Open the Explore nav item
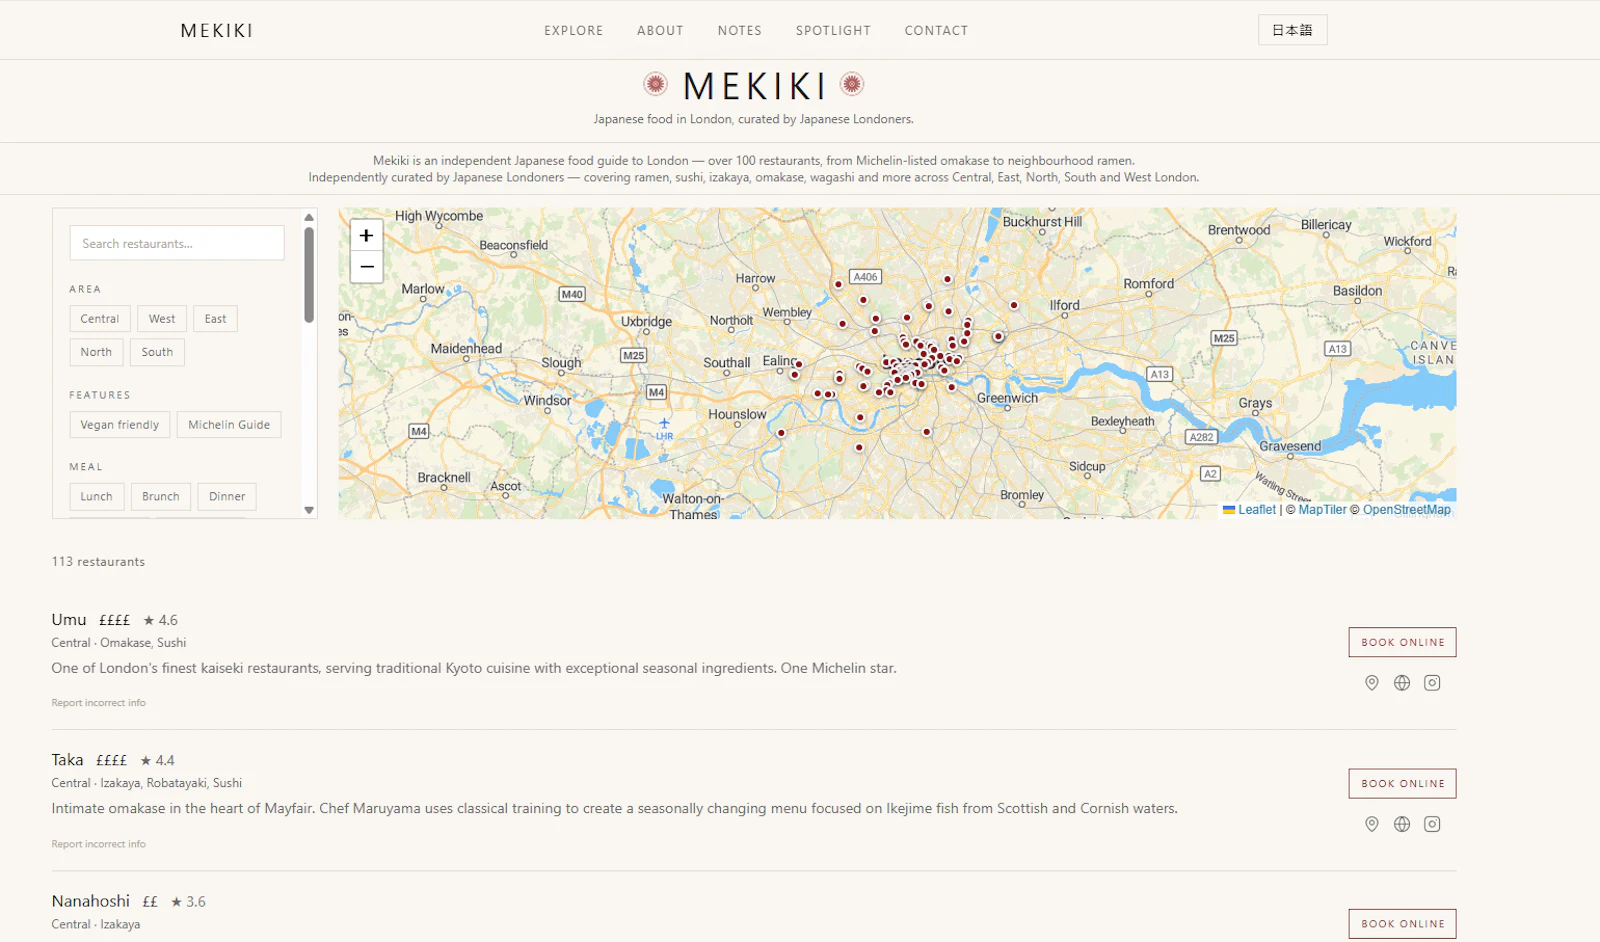The image size is (1600, 942). 574,31
